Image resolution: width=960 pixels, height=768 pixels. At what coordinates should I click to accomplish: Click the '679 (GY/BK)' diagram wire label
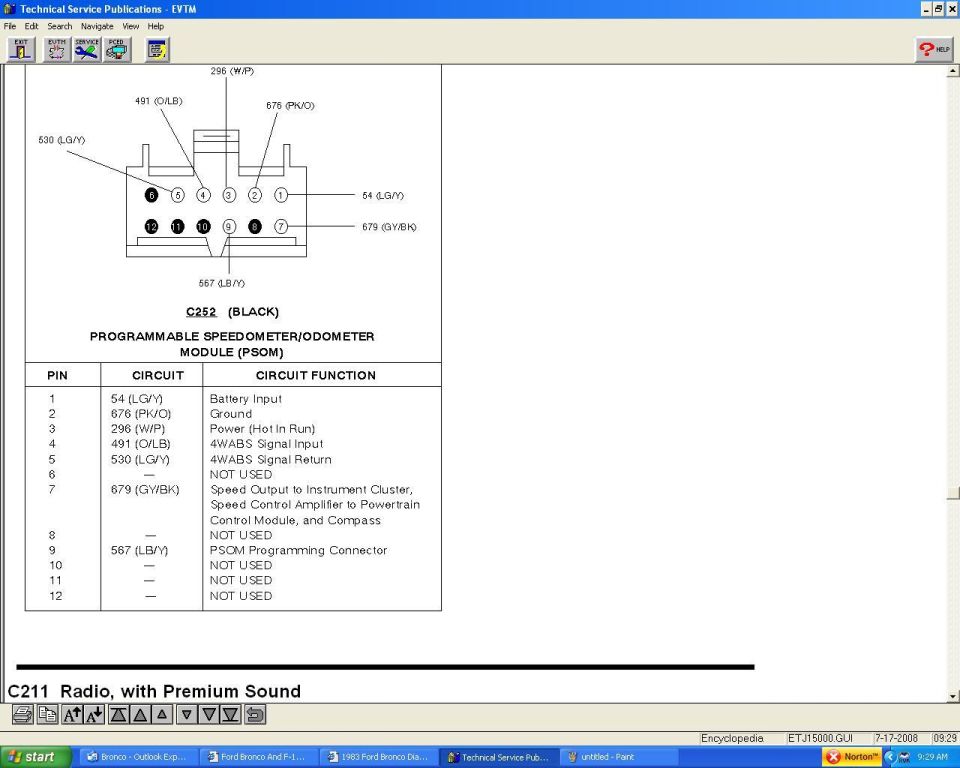389,227
